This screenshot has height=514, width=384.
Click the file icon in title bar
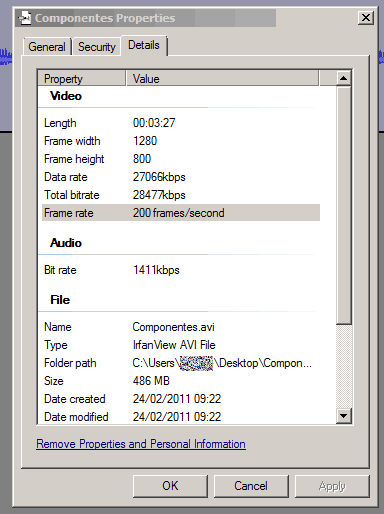tap(25, 18)
